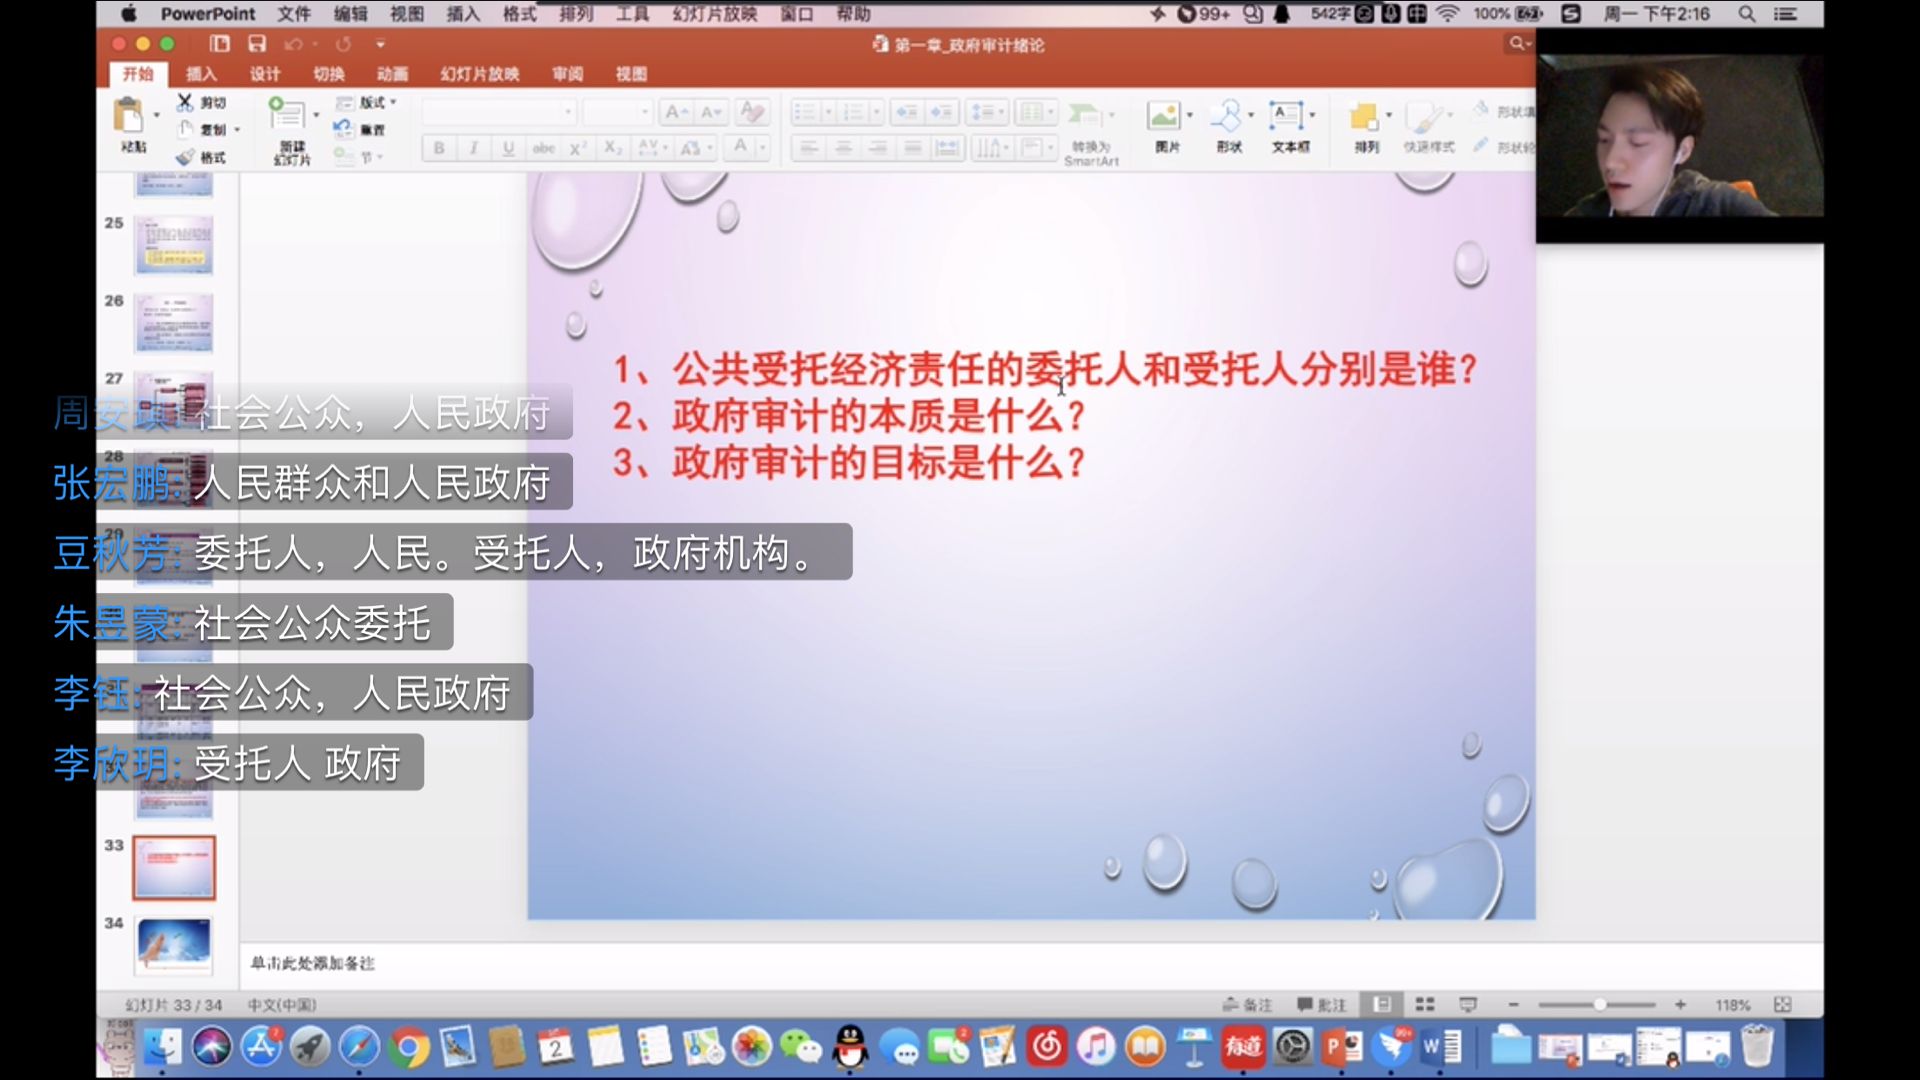1920x1080 pixels.
Task: Click the Paste (粘贴) clipboard icon
Action: (129, 116)
